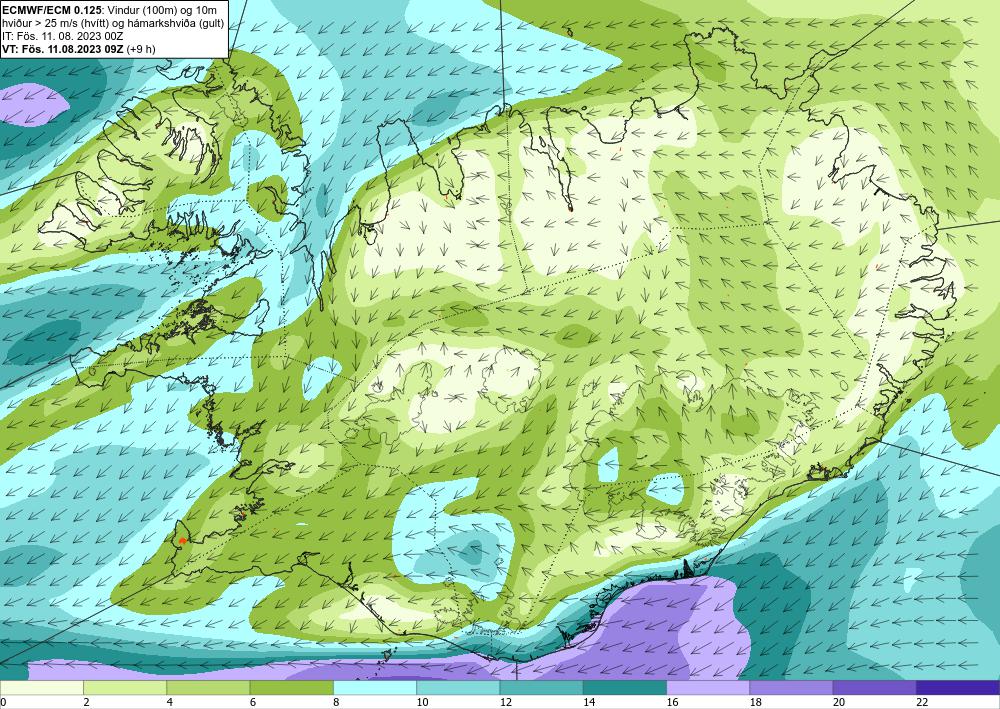Pick the light lavender 16–18 m/s legend swatch
Viewport: 1000px width, 709px height.
[x=708, y=688]
